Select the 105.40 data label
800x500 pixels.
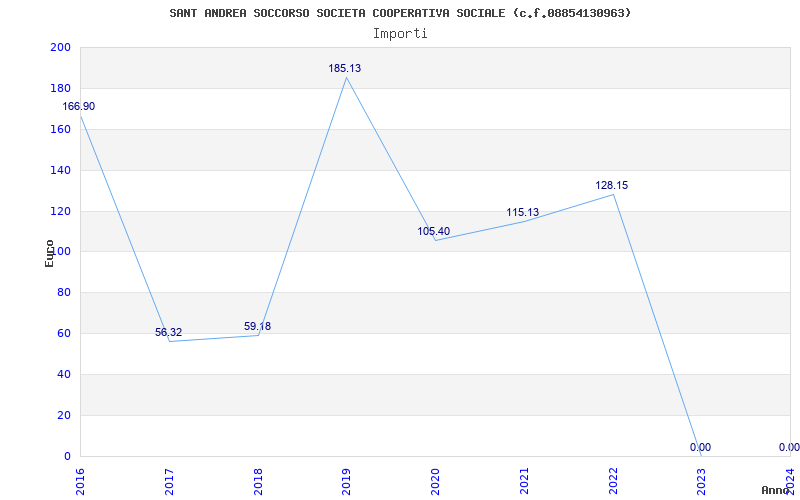click(434, 232)
